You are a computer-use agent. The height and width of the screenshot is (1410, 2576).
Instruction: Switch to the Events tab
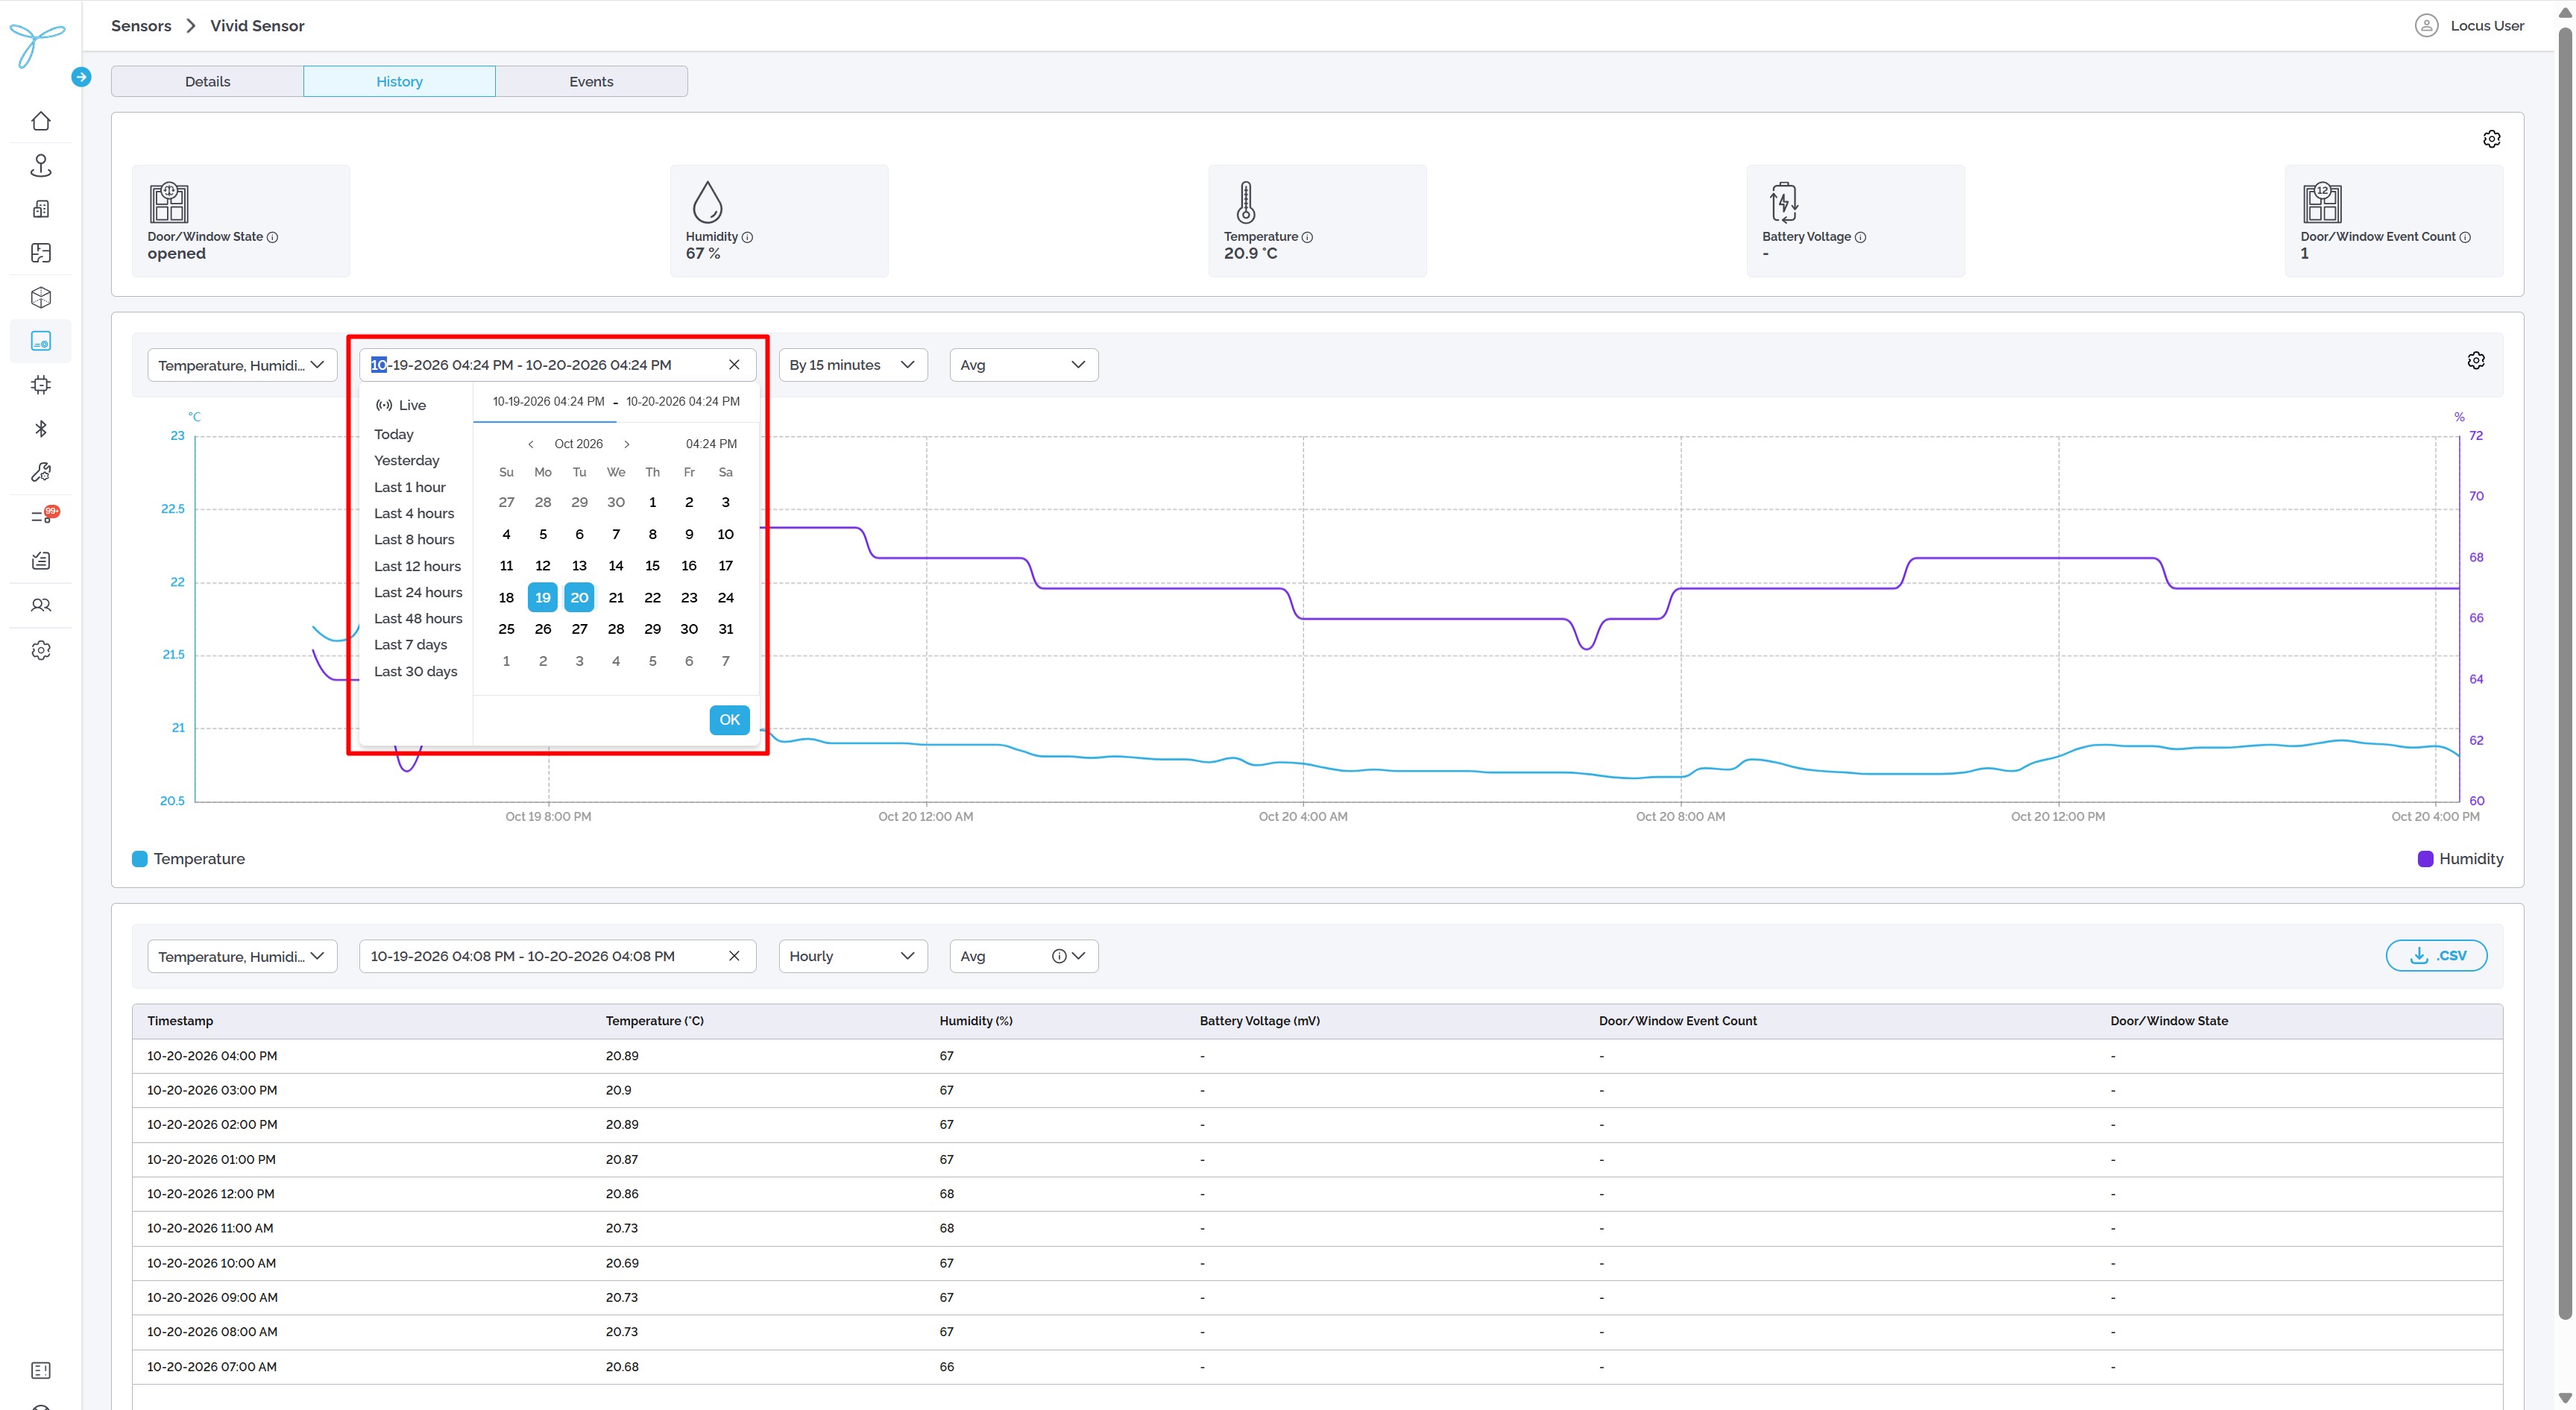[x=591, y=82]
